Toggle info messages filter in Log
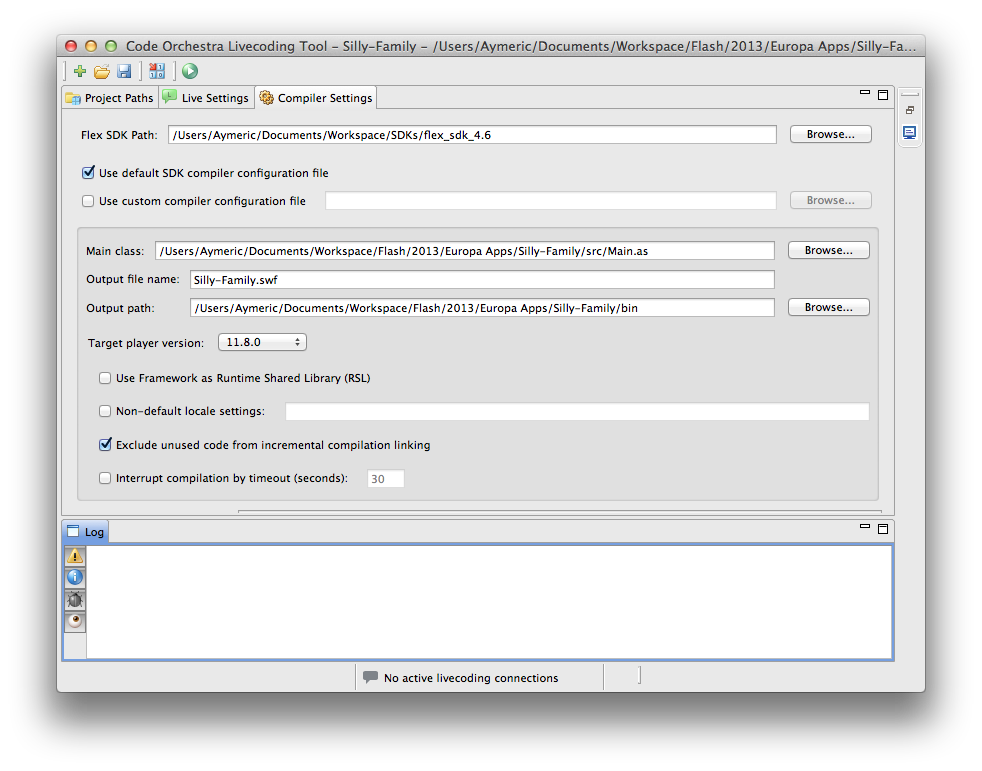This screenshot has width=982, height=771. click(75, 578)
